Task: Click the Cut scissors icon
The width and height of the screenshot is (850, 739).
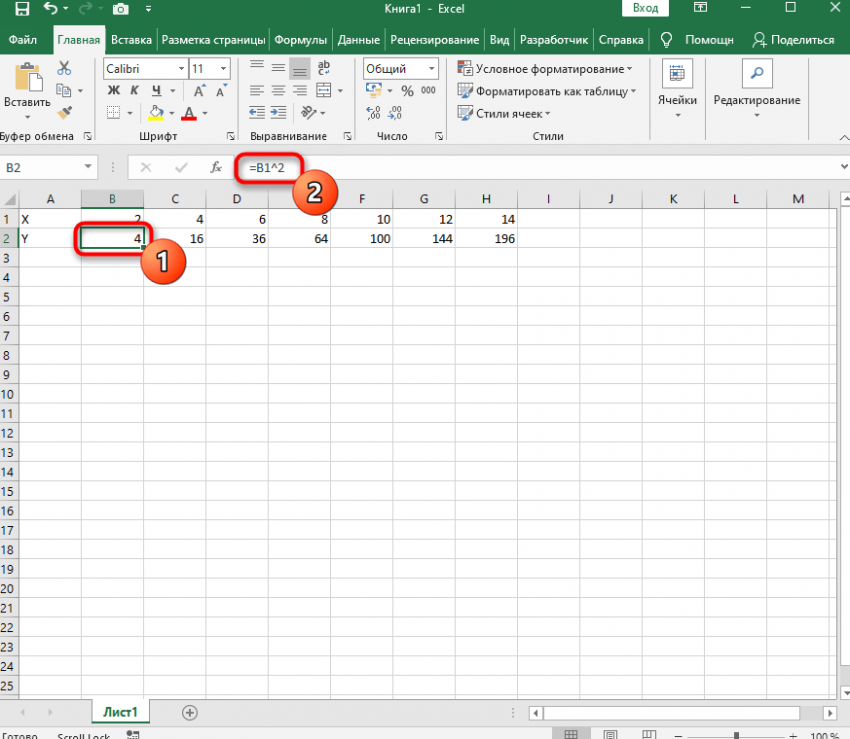Action: pyautogui.click(x=65, y=68)
